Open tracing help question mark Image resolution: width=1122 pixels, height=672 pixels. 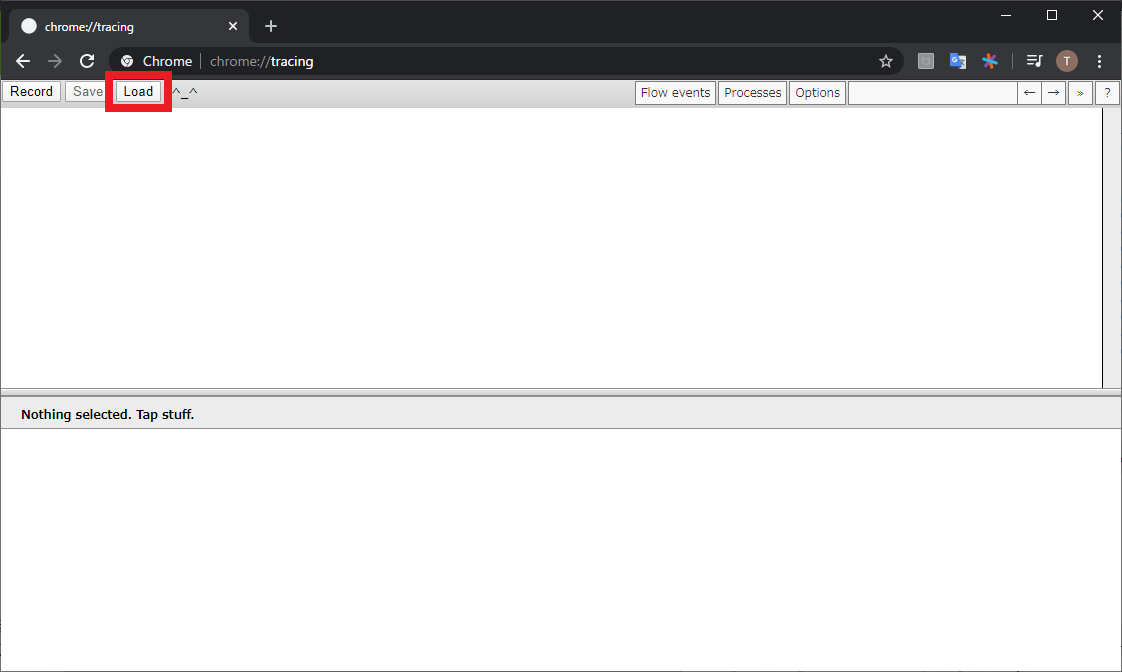click(x=1107, y=93)
